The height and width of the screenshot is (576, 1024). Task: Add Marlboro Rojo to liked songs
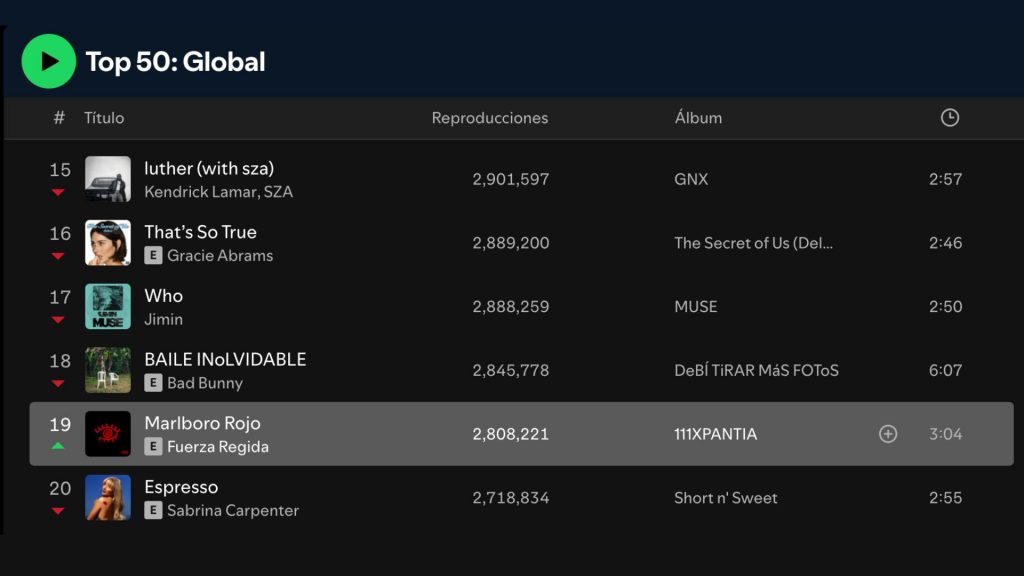click(x=888, y=434)
